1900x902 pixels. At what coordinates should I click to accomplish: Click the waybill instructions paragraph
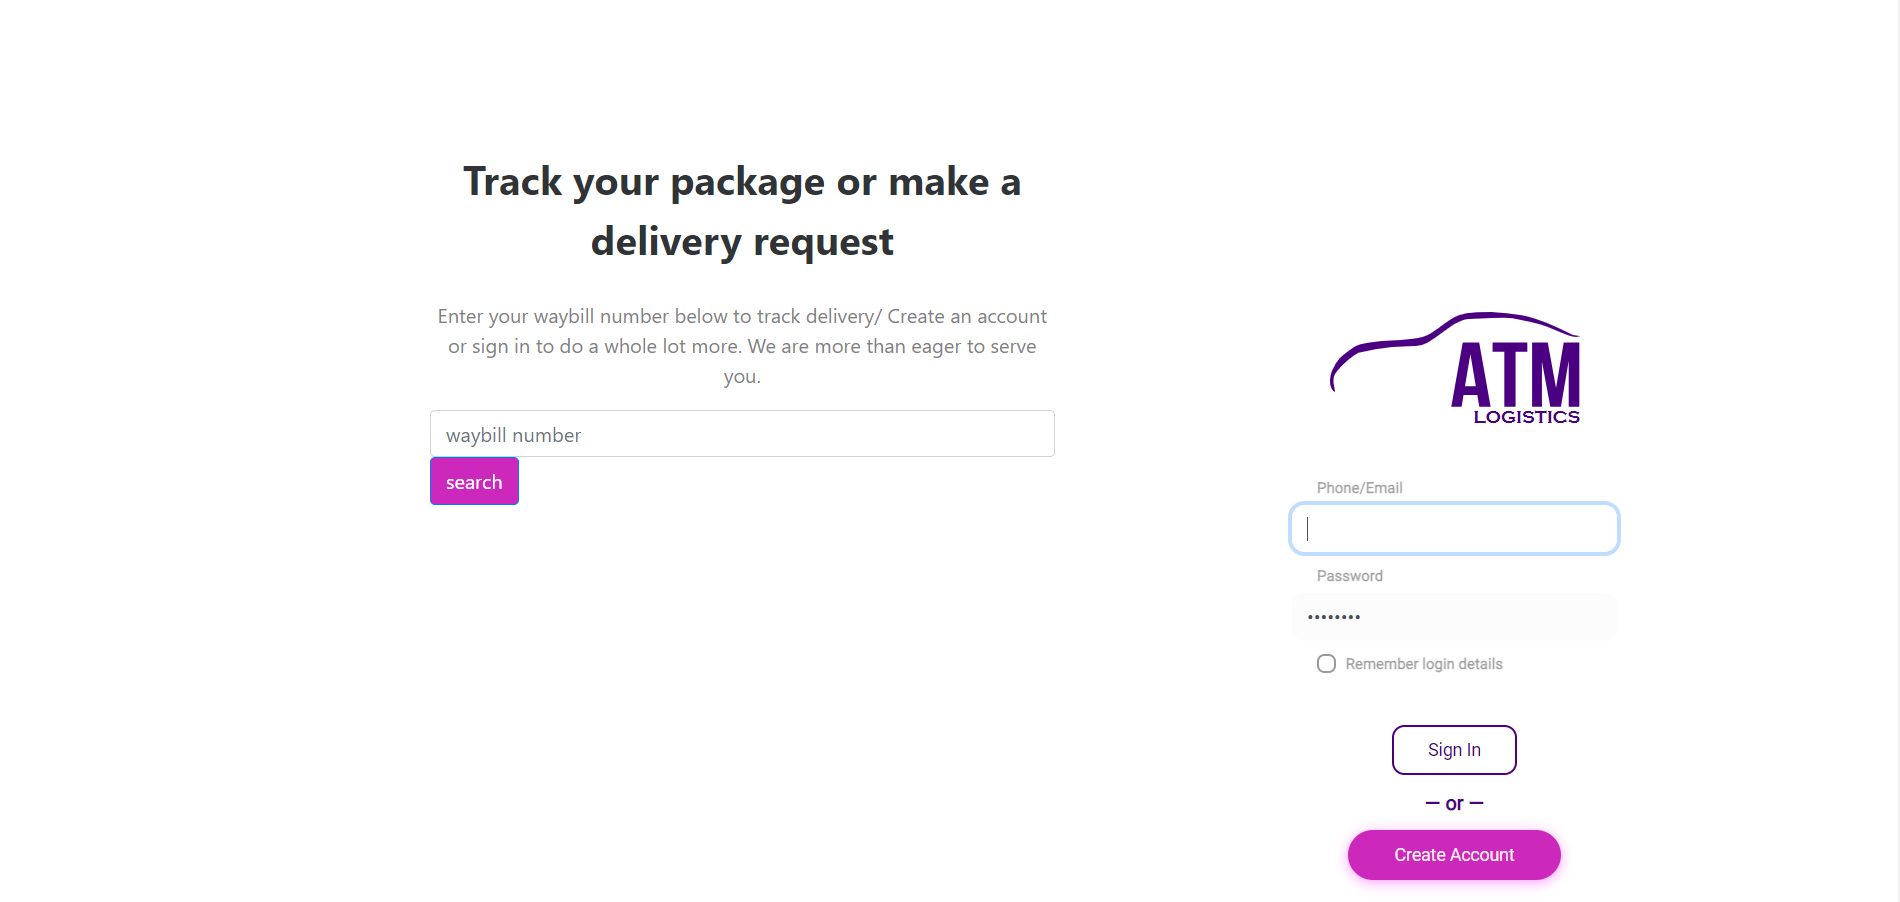742,346
